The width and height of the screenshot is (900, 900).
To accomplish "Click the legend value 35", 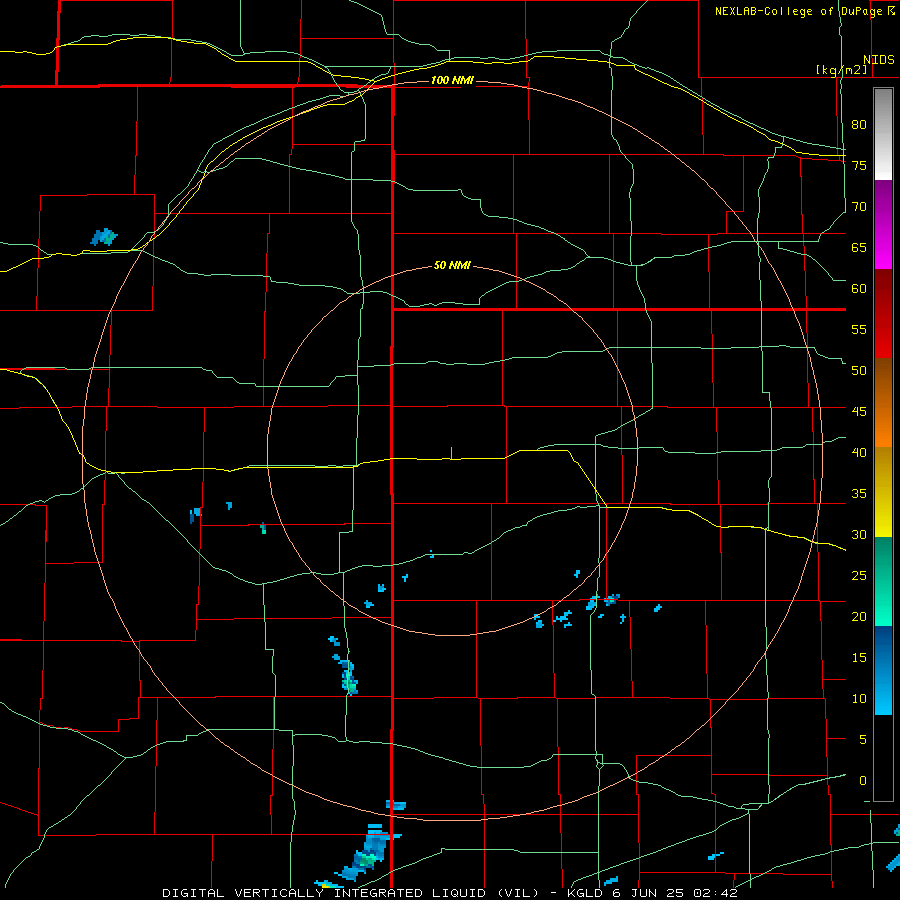I will point(859,494).
